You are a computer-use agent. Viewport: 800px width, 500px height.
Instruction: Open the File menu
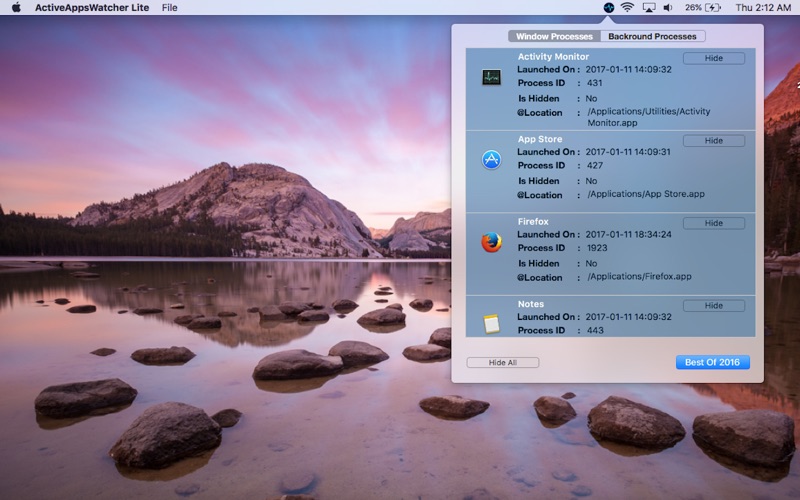pos(169,8)
